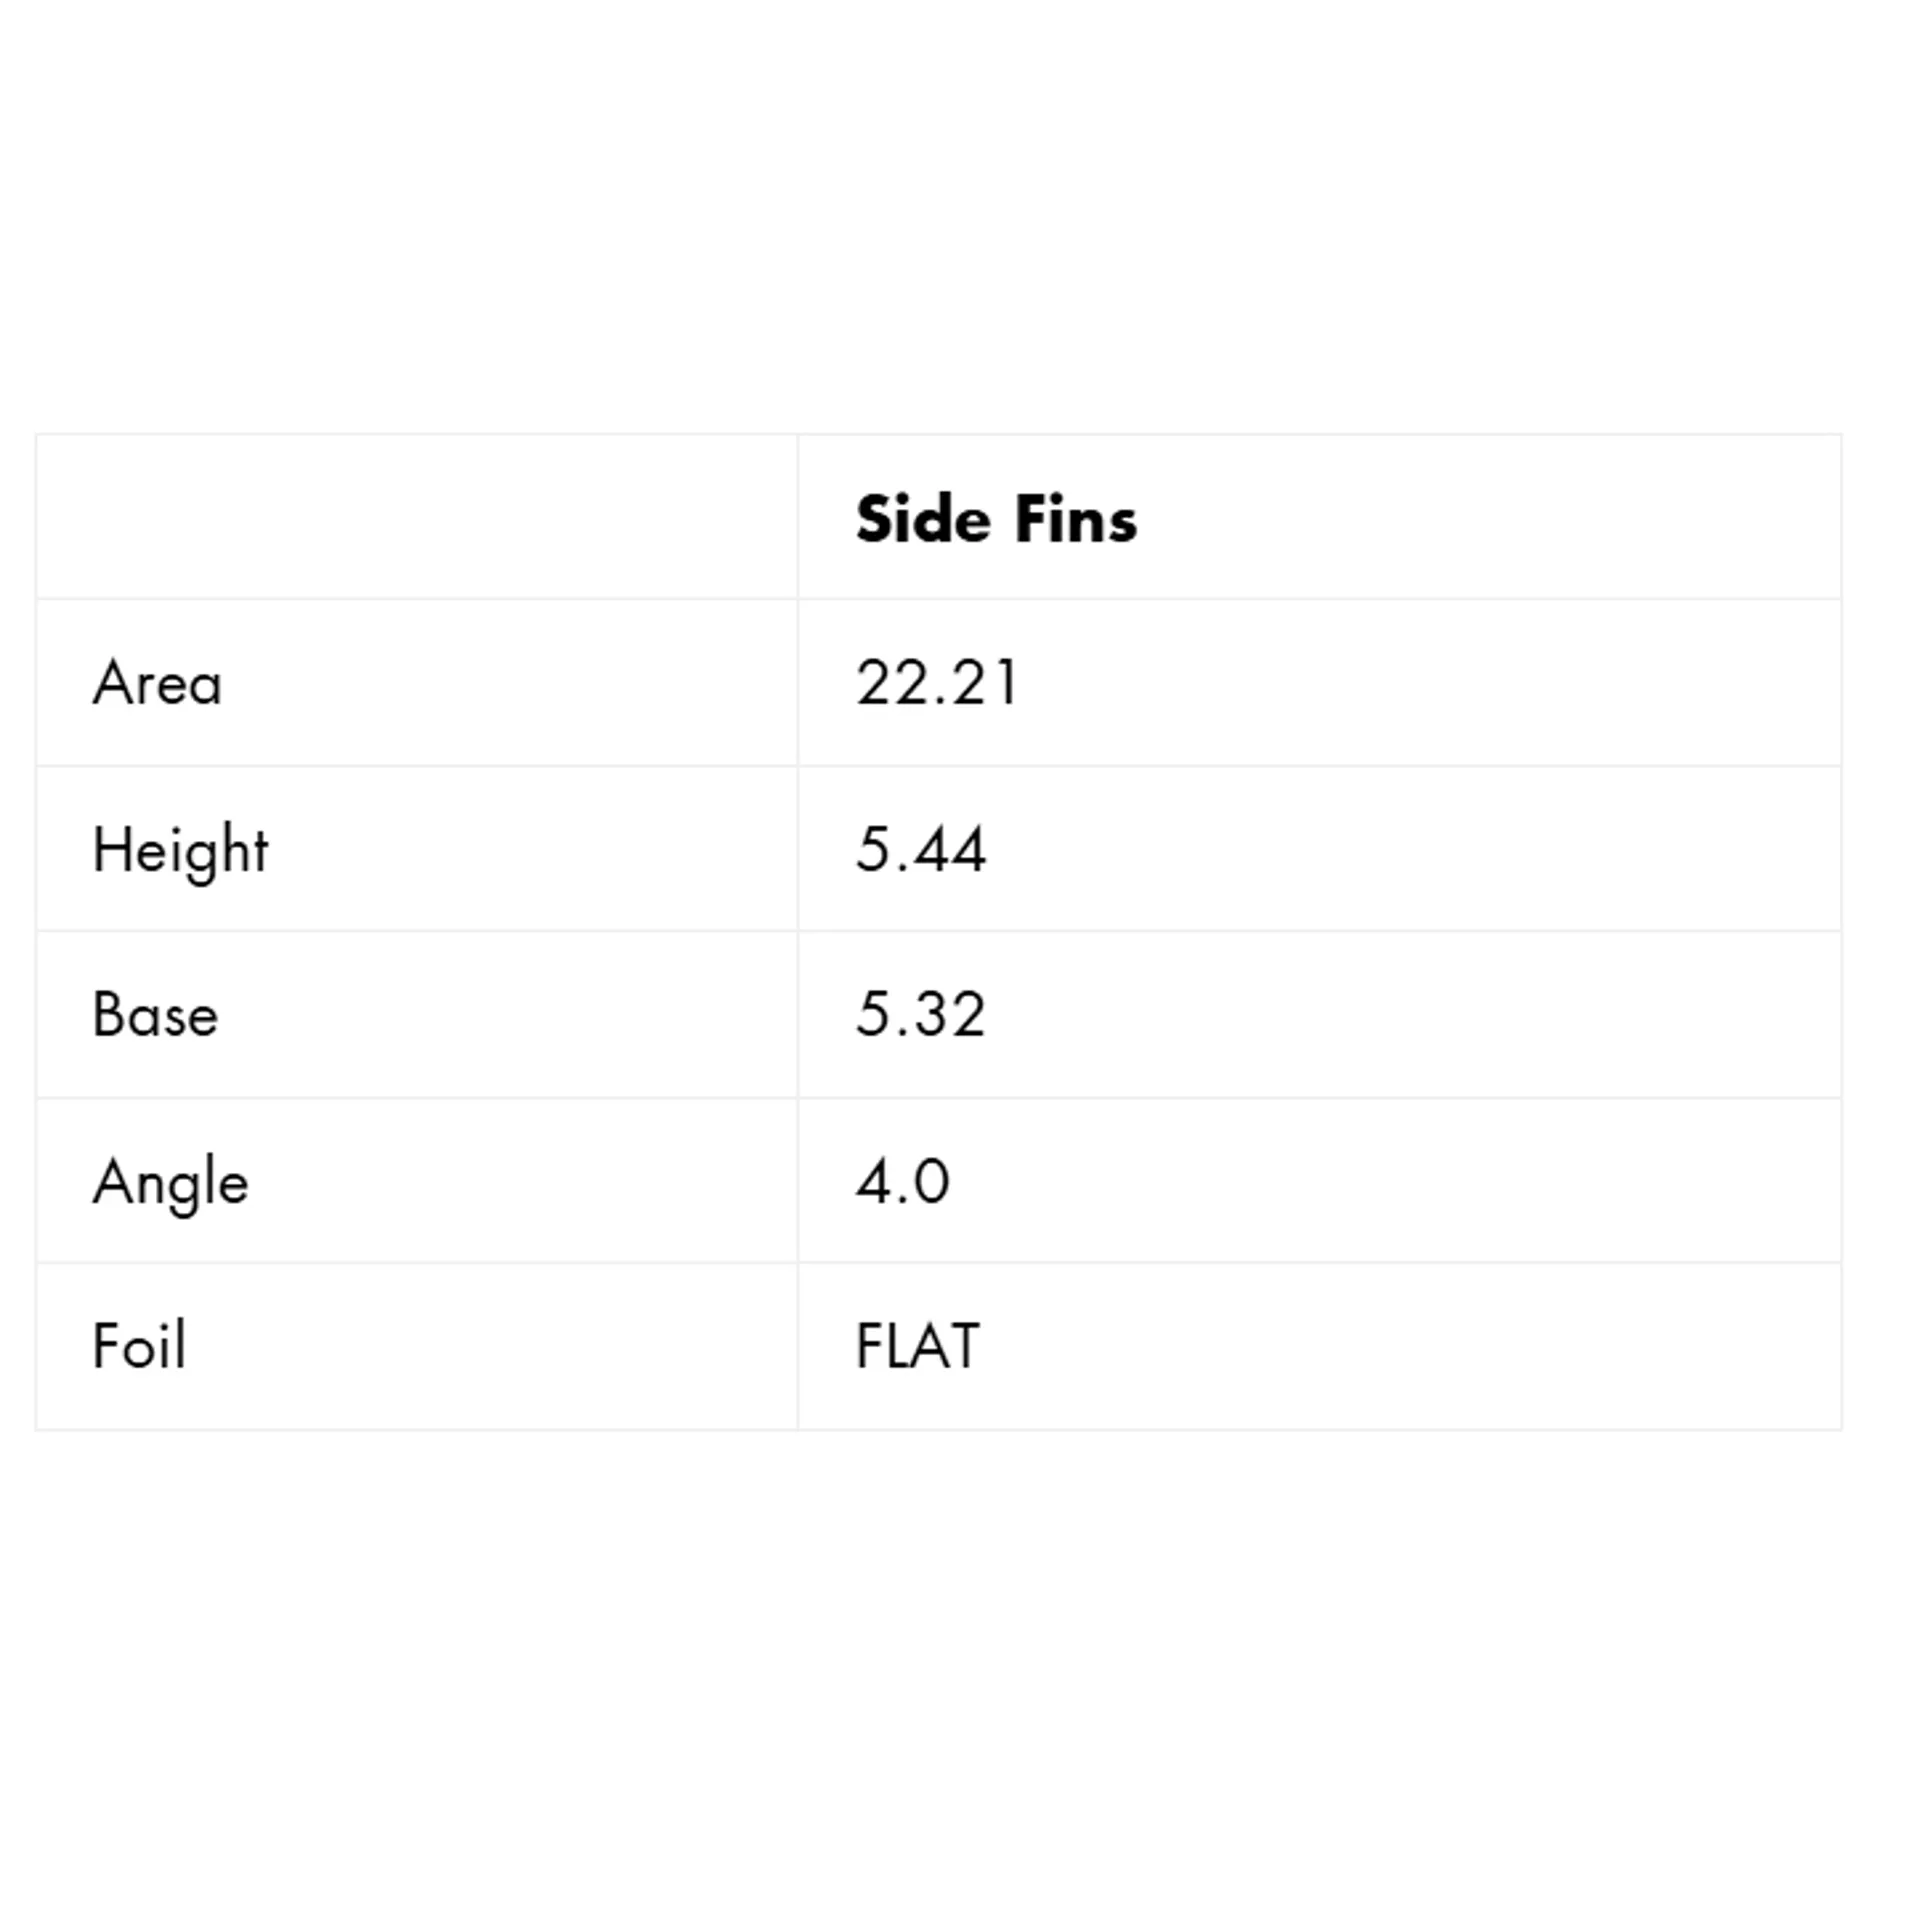
Task: Click the border below the Side Fins header
Action: (1318, 599)
